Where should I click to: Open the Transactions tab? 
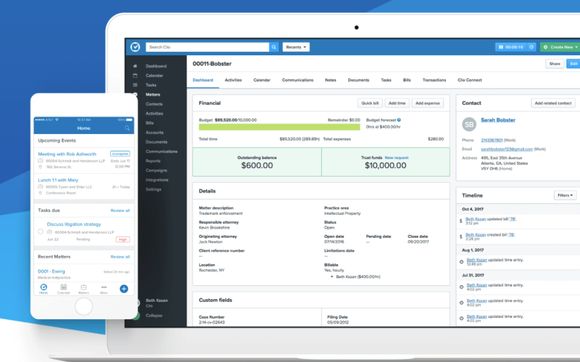pyautogui.click(x=434, y=80)
